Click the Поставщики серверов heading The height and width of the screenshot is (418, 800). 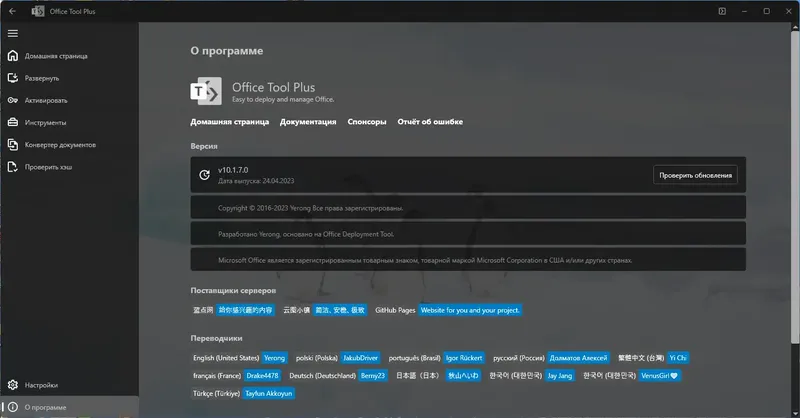233,290
